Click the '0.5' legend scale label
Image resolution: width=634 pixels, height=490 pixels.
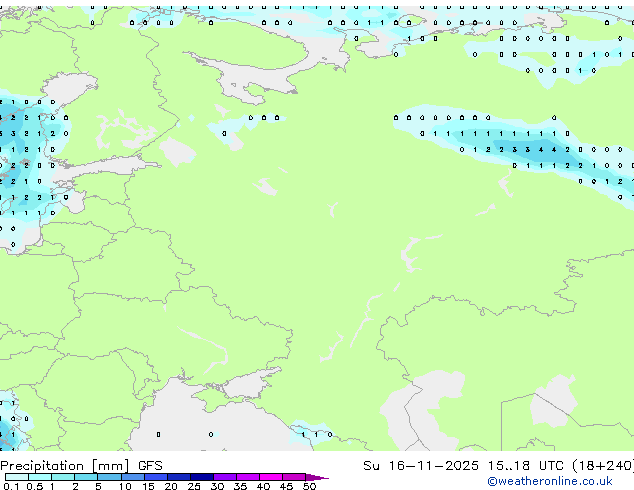pos(35,486)
